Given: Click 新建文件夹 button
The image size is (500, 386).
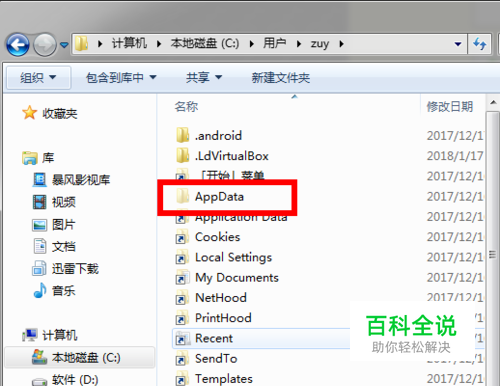Looking at the screenshot, I should [281, 78].
